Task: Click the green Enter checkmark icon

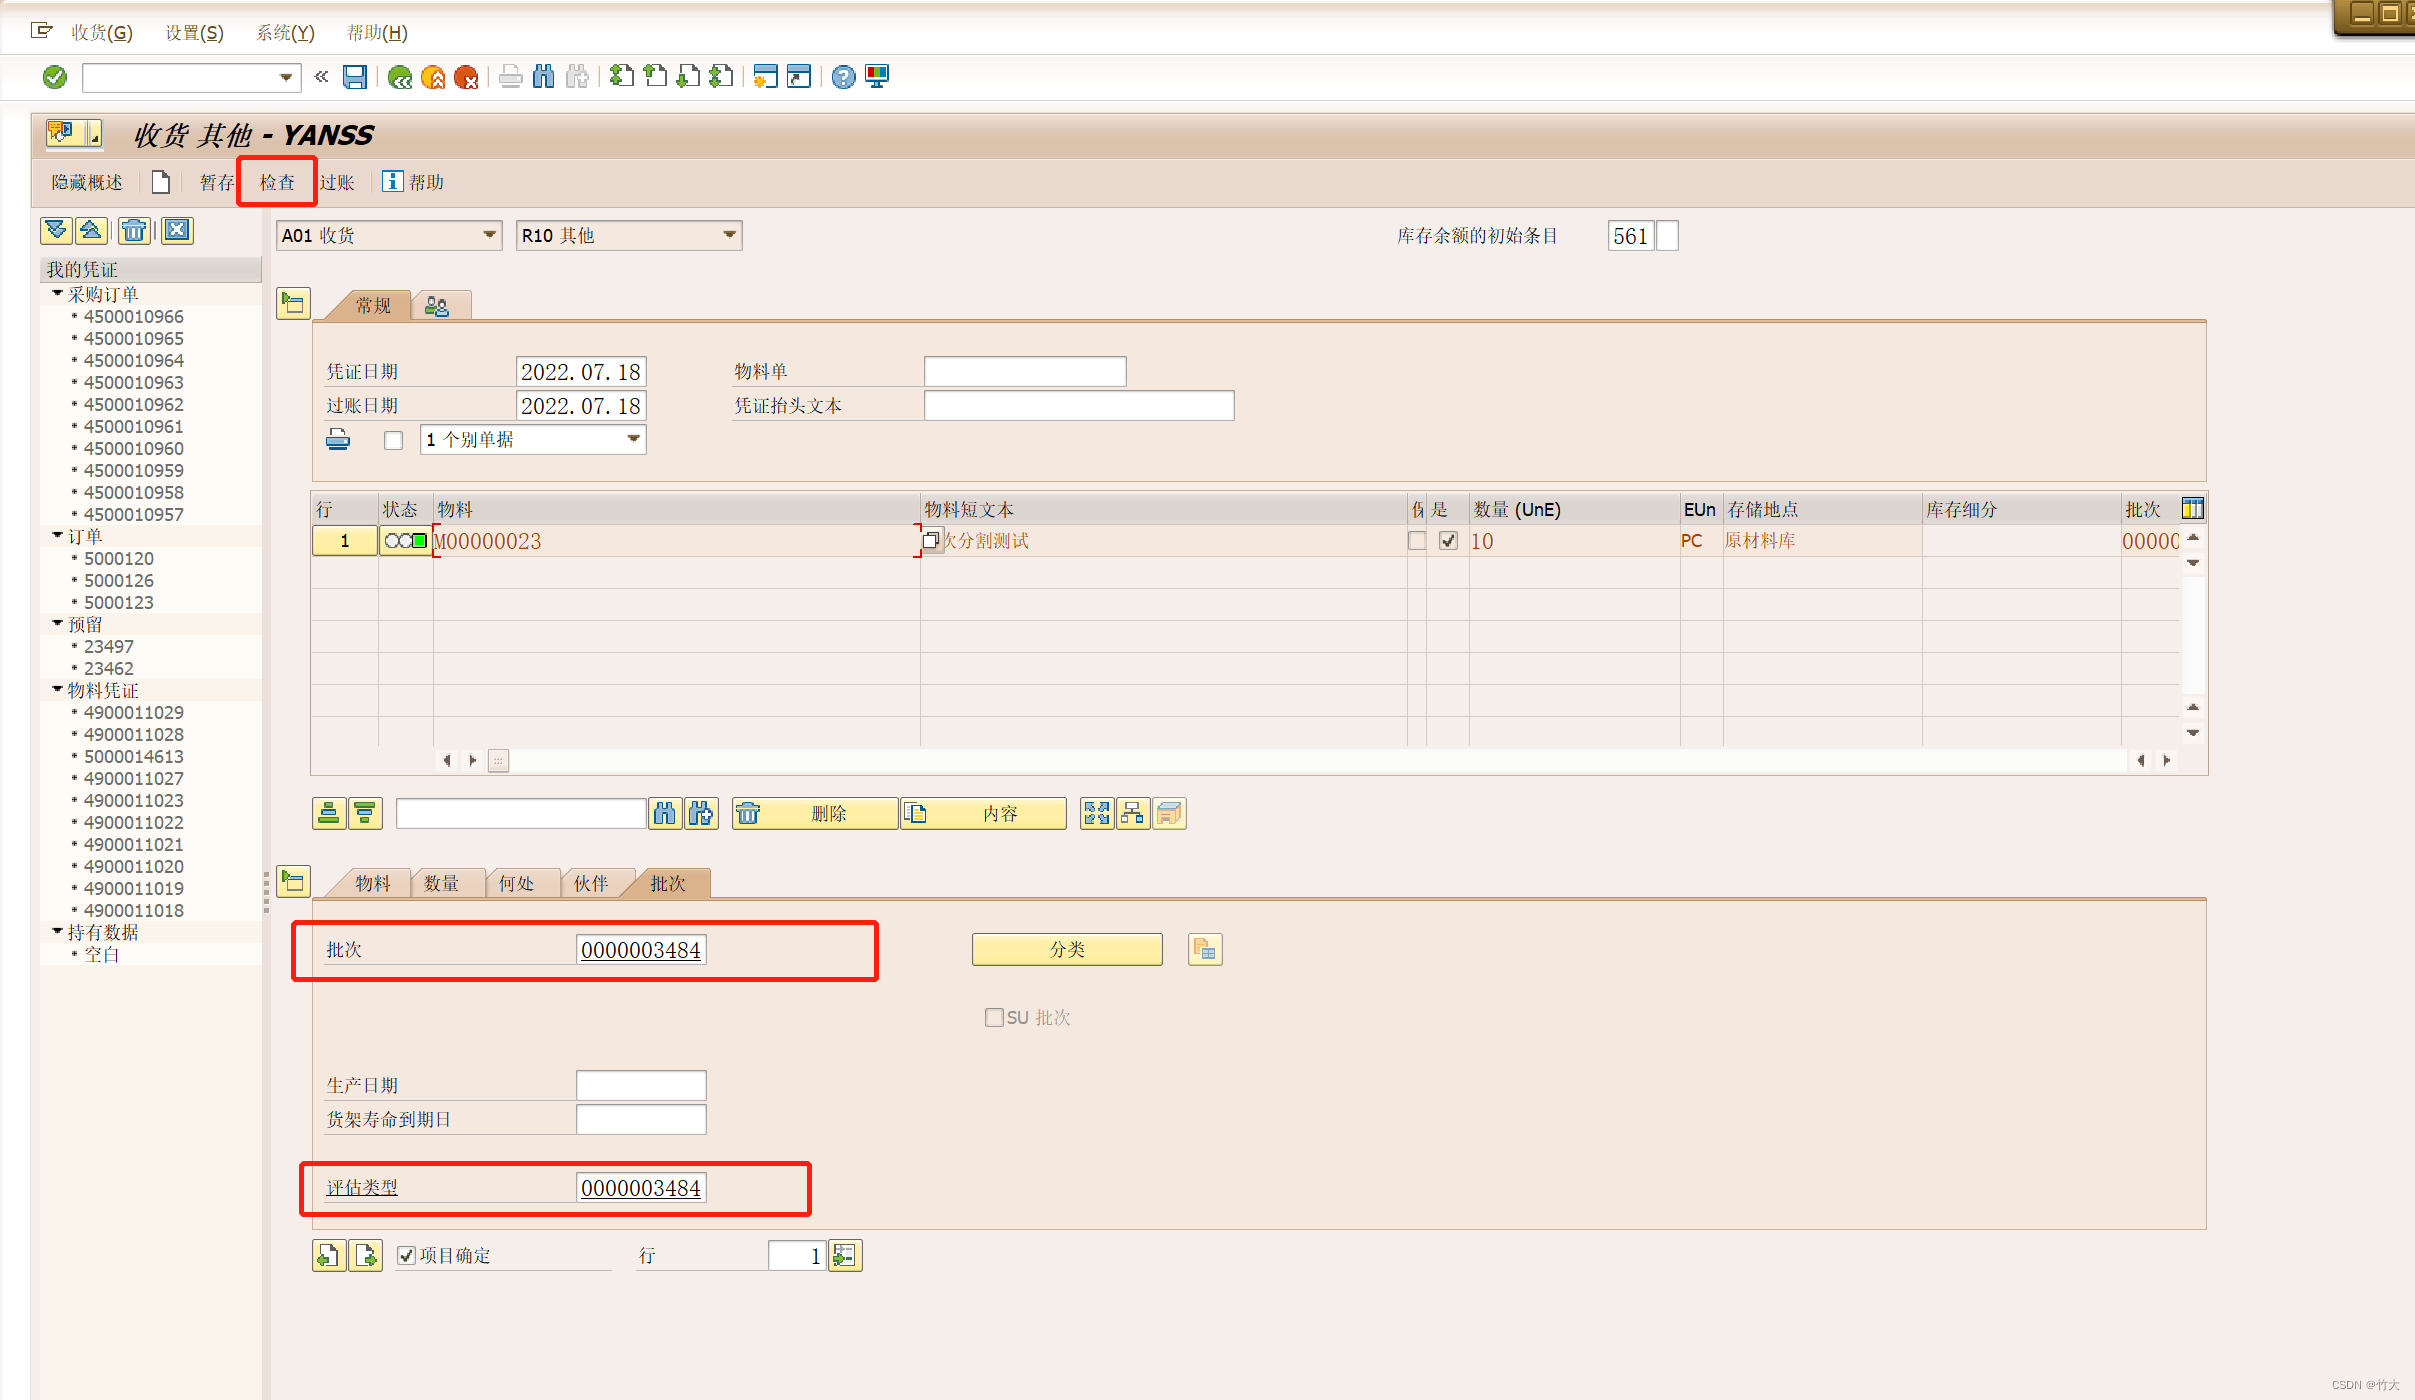Action: (55, 77)
